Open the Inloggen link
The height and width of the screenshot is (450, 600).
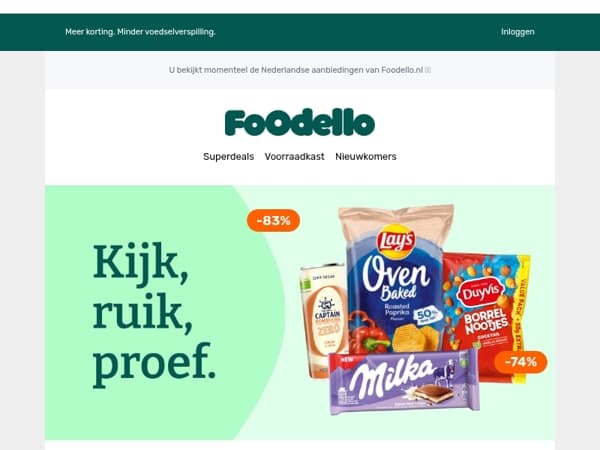517,32
